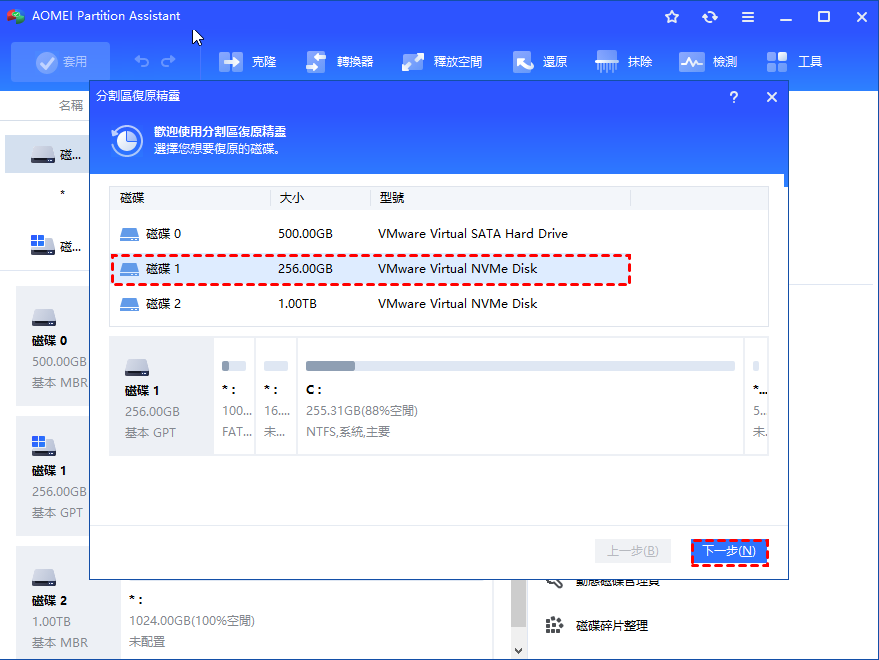Click VMware Virtual SATA Hard Drive text
This screenshot has width=879, height=660.
point(473,234)
